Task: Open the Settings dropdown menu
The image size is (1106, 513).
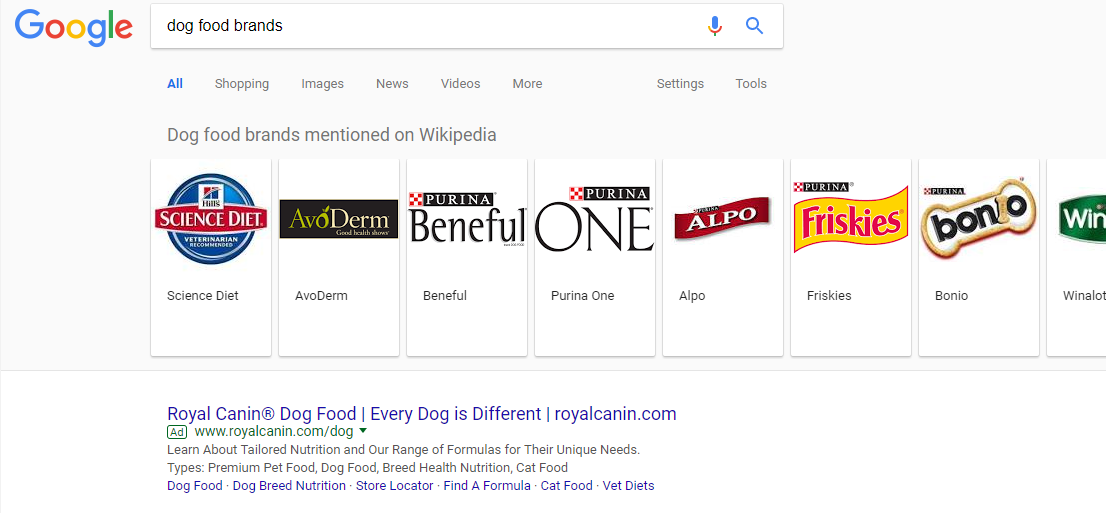Action: pos(680,84)
